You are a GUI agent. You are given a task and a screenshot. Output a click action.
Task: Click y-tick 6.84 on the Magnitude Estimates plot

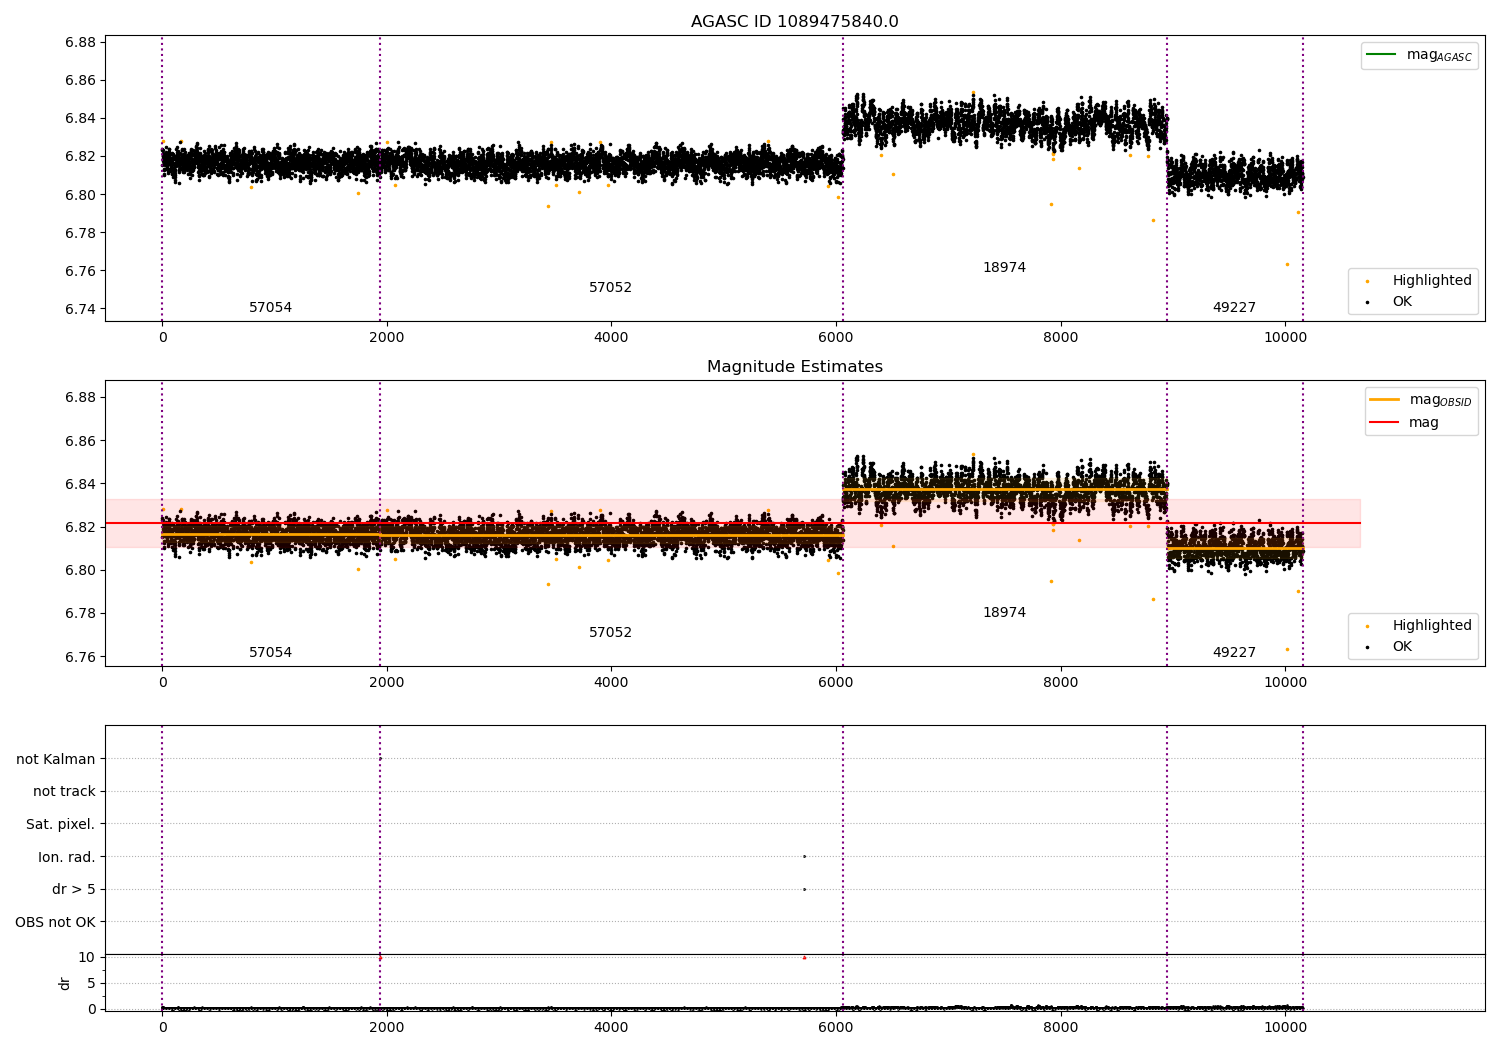[80, 484]
